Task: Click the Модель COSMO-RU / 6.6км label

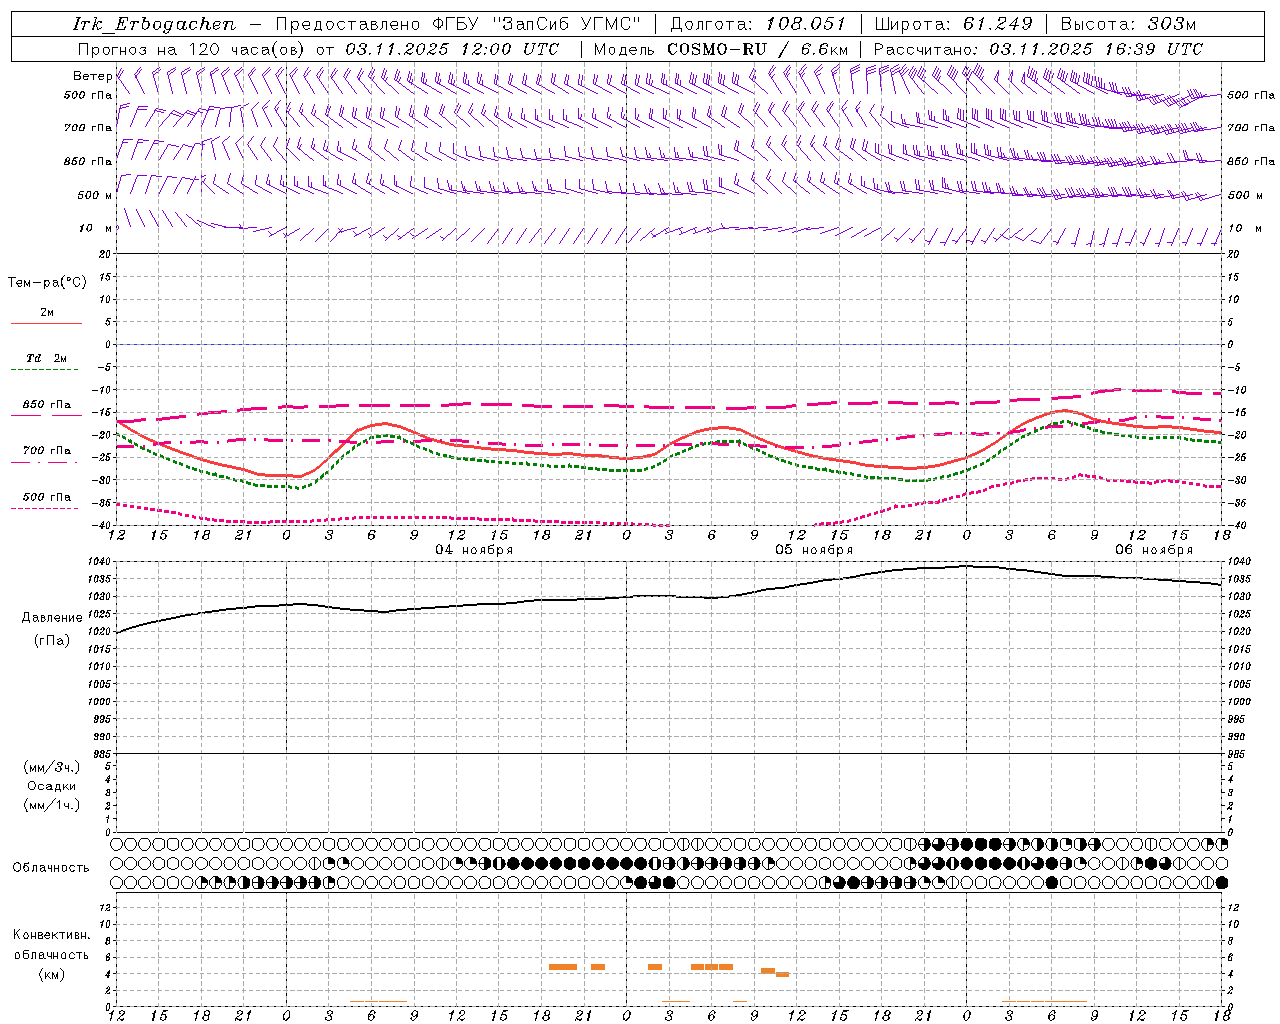Action: [721, 49]
